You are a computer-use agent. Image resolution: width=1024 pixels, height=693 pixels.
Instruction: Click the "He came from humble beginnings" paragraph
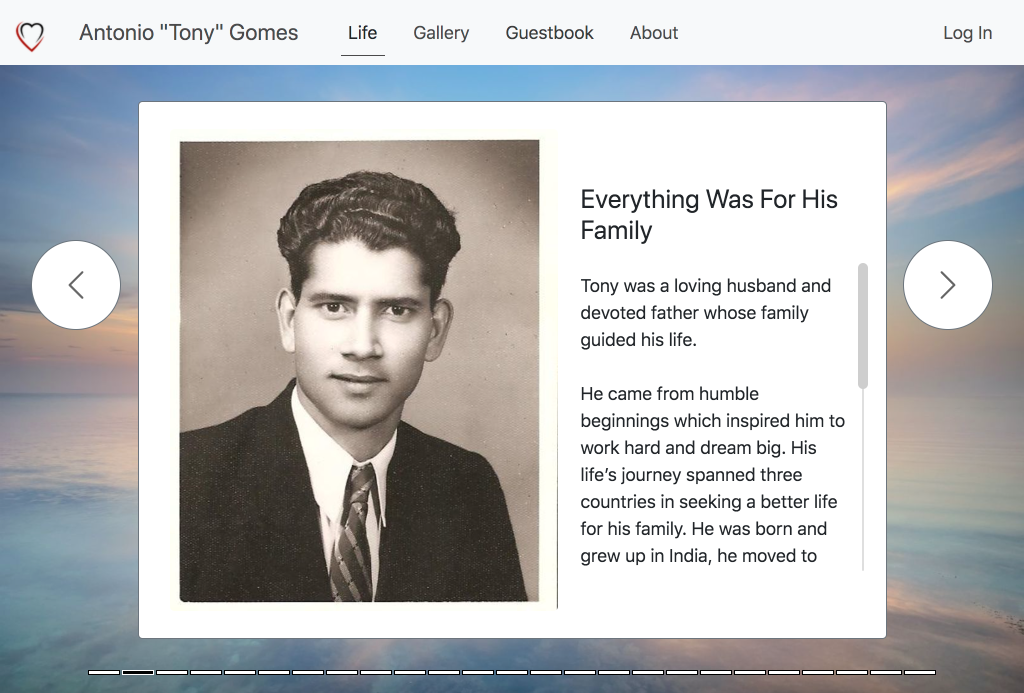click(x=712, y=475)
